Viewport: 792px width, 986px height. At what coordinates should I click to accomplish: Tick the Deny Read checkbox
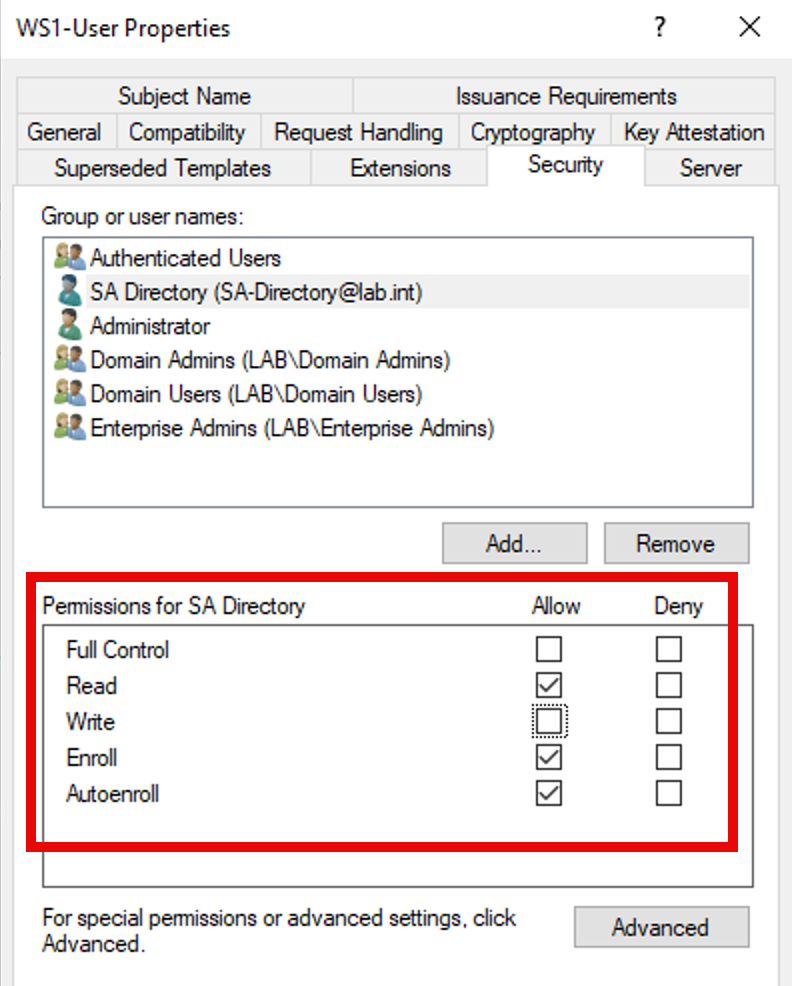click(x=669, y=686)
